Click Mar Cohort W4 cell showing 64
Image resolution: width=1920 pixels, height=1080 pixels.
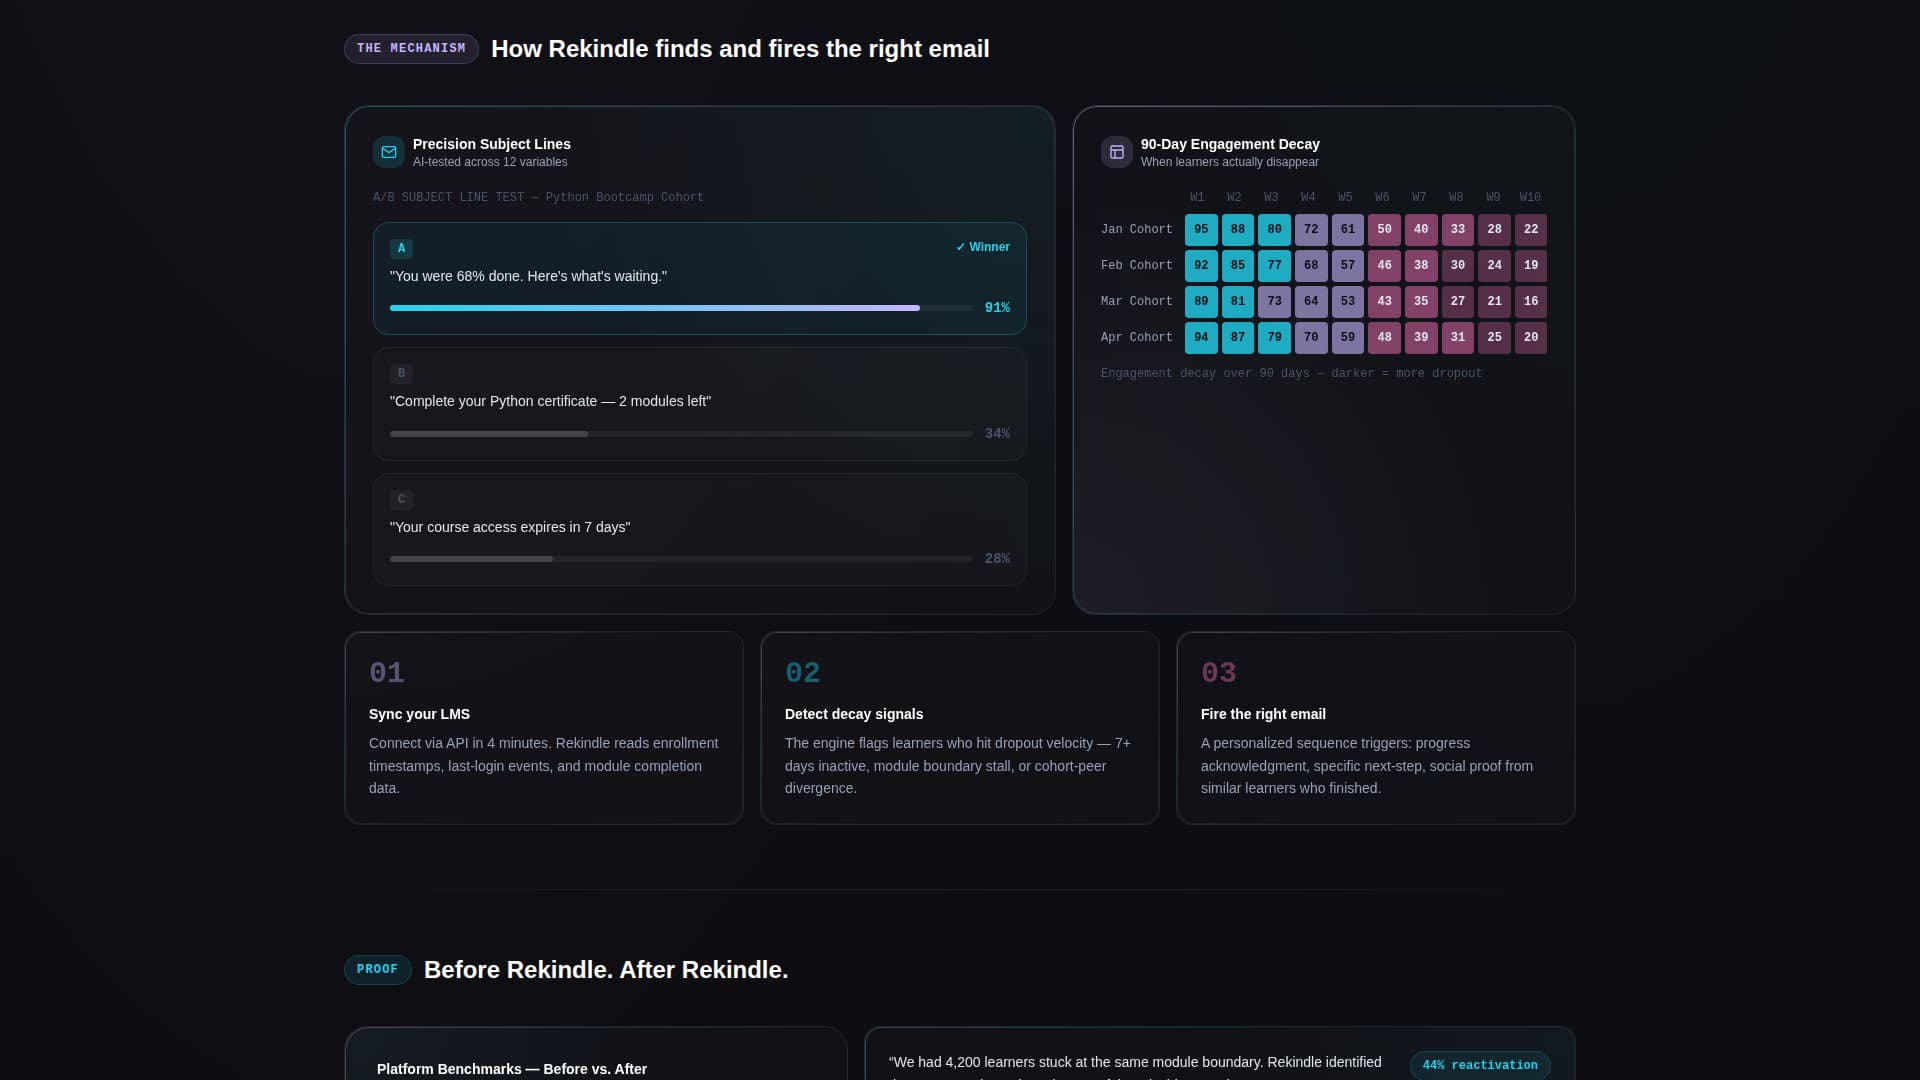pos(1311,302)
